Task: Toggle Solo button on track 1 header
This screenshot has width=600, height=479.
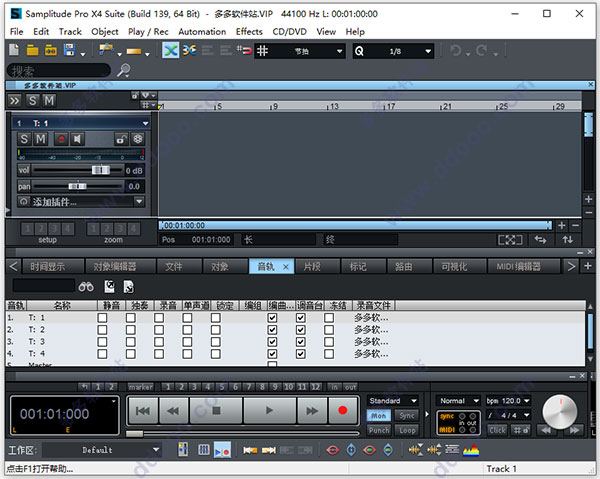Action: [x=24, y=139]
